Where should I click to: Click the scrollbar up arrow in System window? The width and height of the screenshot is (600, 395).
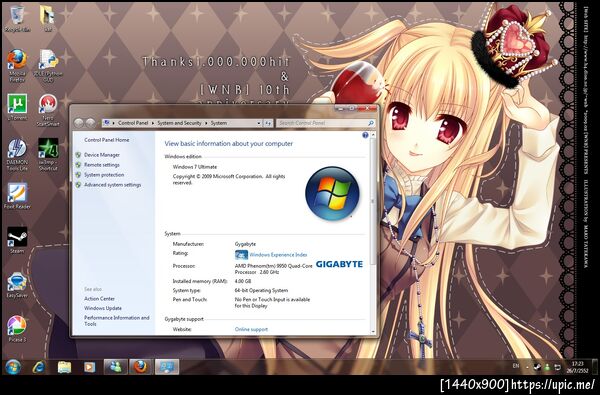pos(373,135)
